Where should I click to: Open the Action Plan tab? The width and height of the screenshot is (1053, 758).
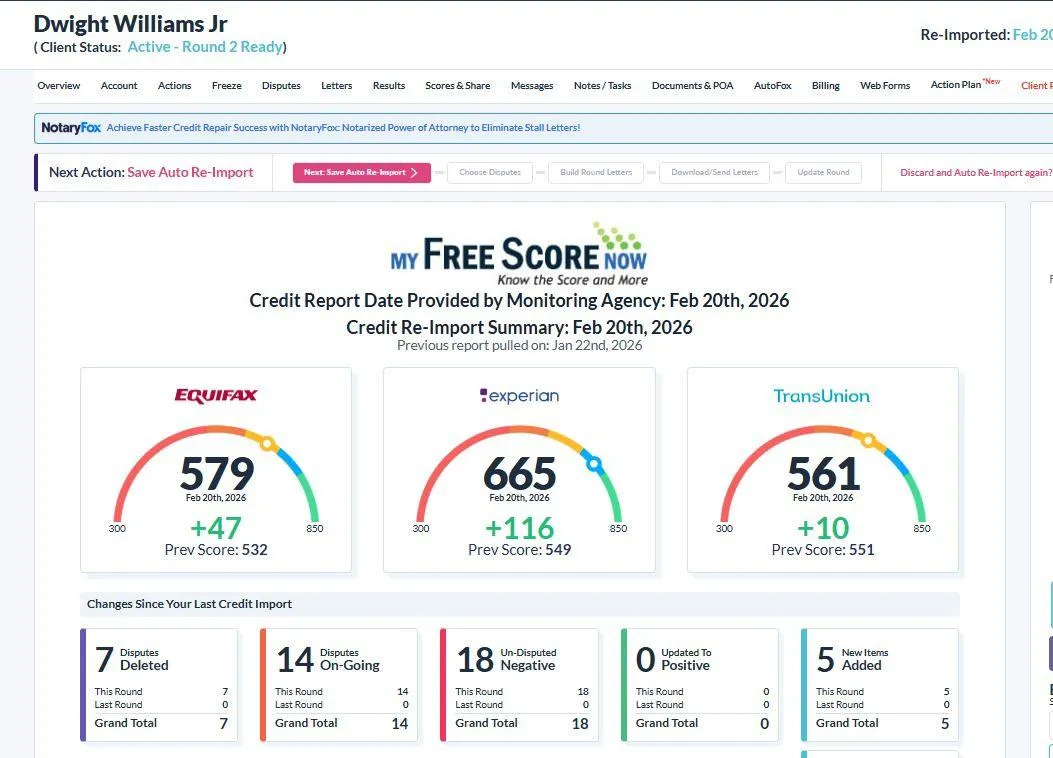(965, 84)
